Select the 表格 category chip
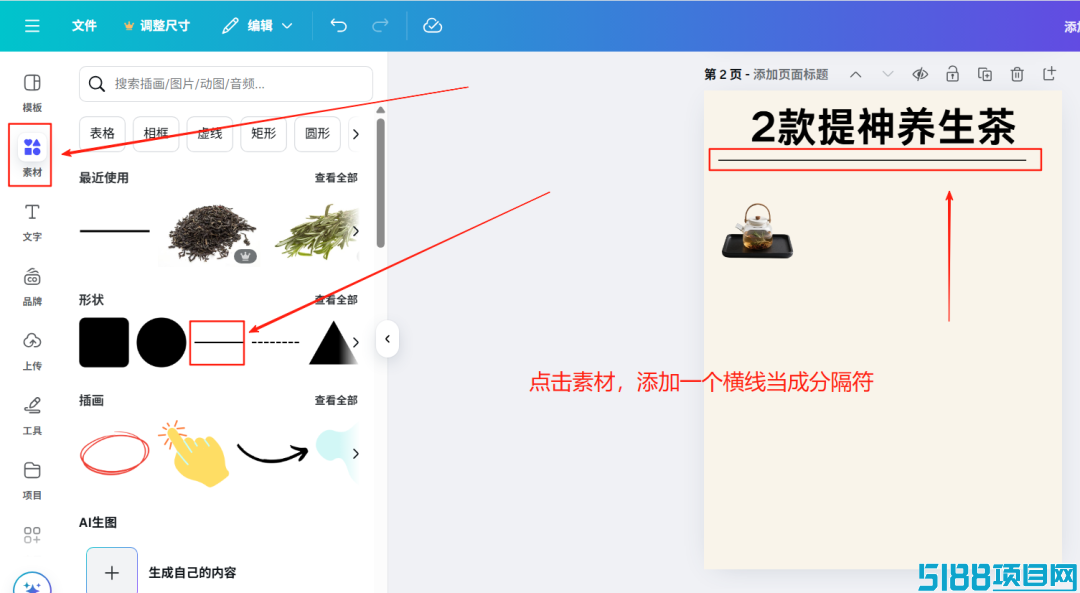Image resolution: width=1080 pixels, height=593 pixels. coord(102,134)
